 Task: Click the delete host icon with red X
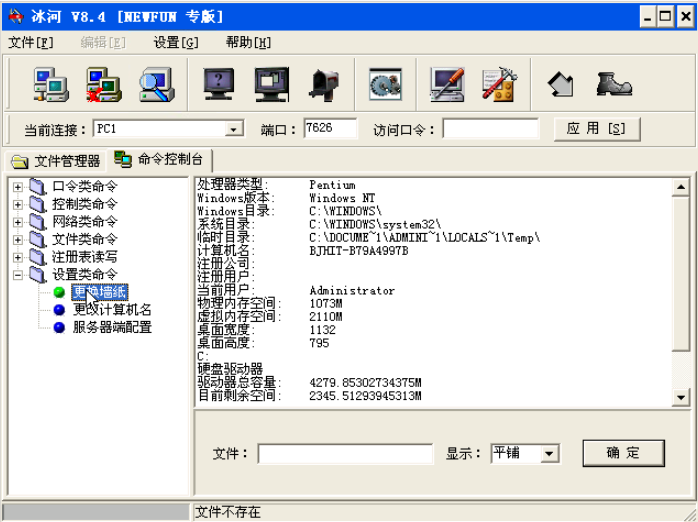[x=104, y=85]
